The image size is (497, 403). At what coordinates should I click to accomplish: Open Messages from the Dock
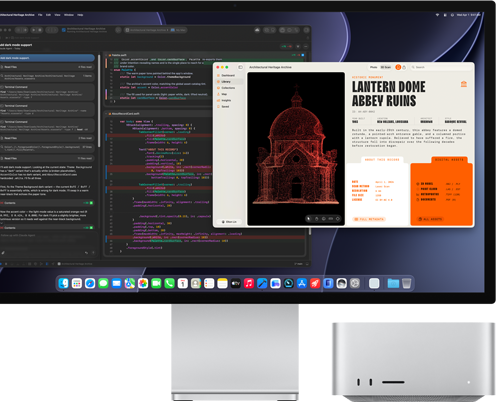pyautogui.click(x=103, y=283)
